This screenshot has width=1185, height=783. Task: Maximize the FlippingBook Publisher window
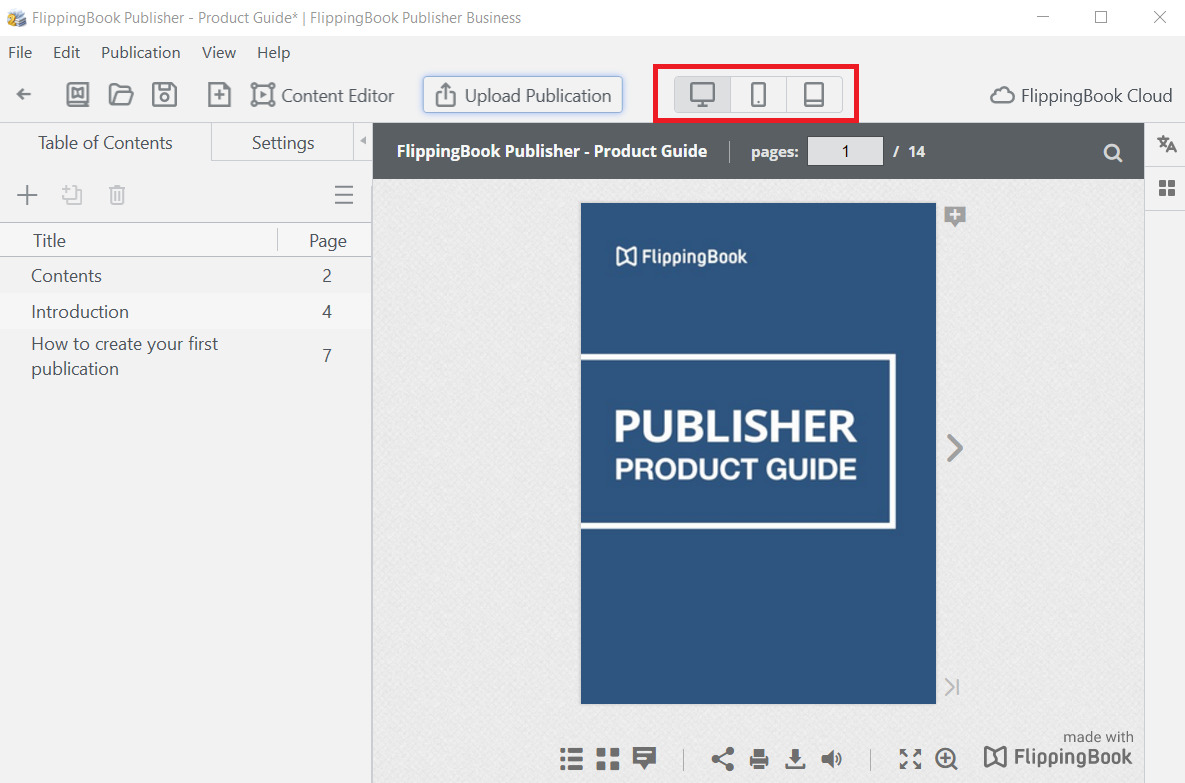1101,17
